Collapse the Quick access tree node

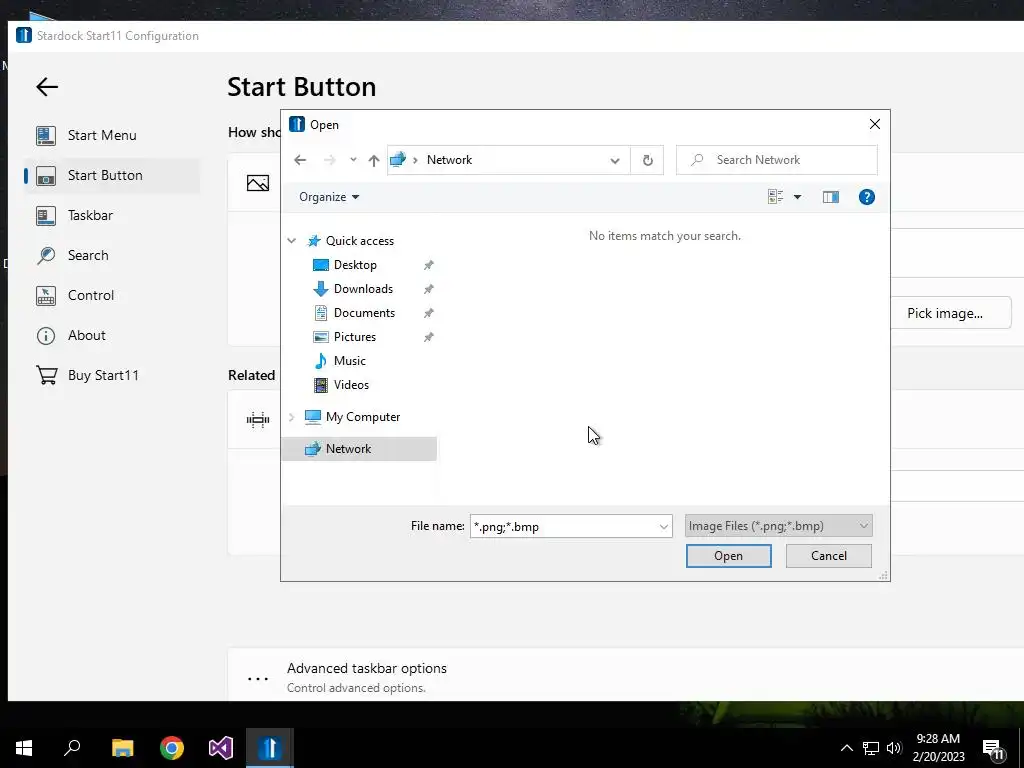[291, 241]
